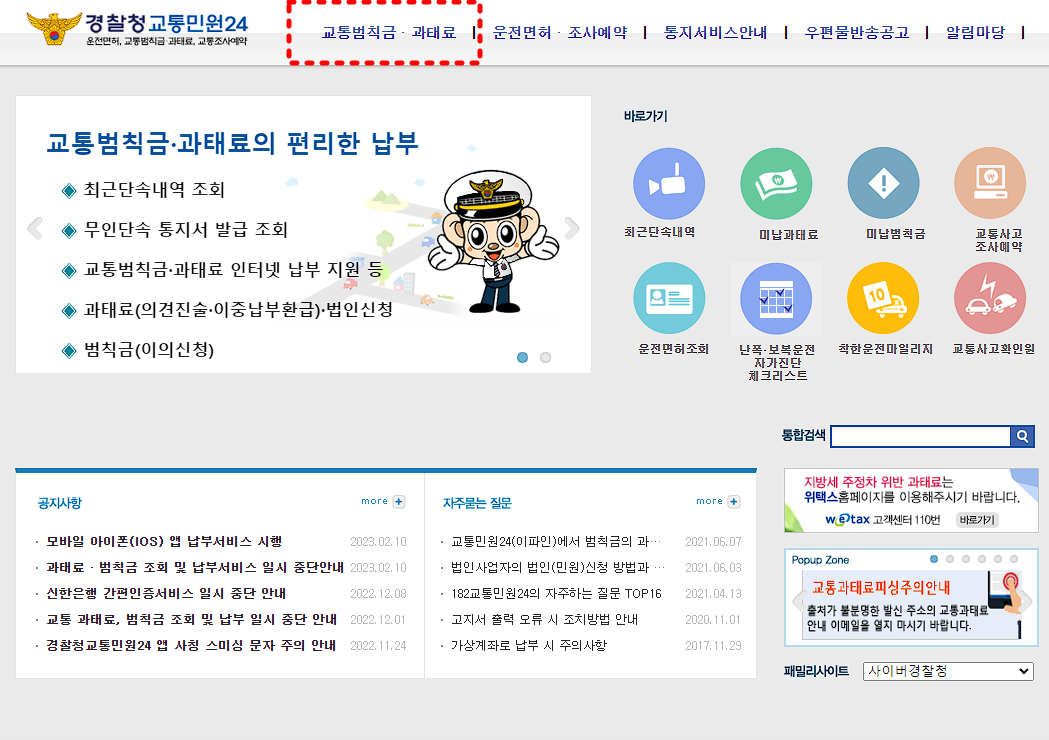The width and height of the screenshot is (1049, 740).
Task: Select the 교통사고확인원 icon
Action: point(989,297)
